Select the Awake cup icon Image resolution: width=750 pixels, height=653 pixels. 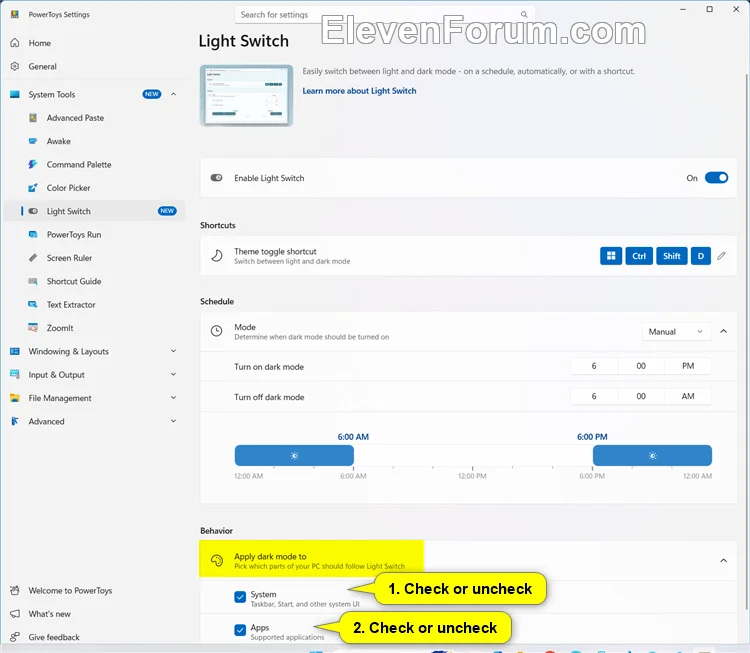(33, 141)
